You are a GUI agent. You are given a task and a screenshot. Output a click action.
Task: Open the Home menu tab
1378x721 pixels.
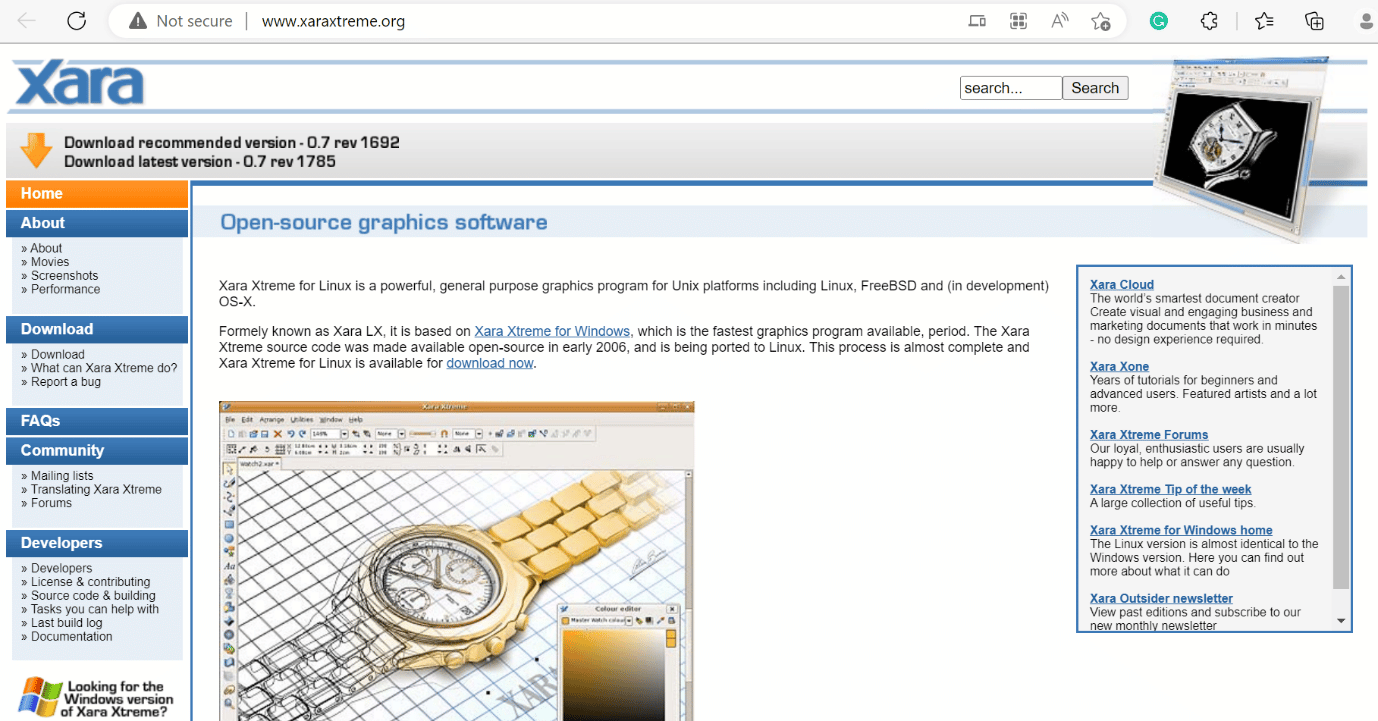(x=97, y=194)
